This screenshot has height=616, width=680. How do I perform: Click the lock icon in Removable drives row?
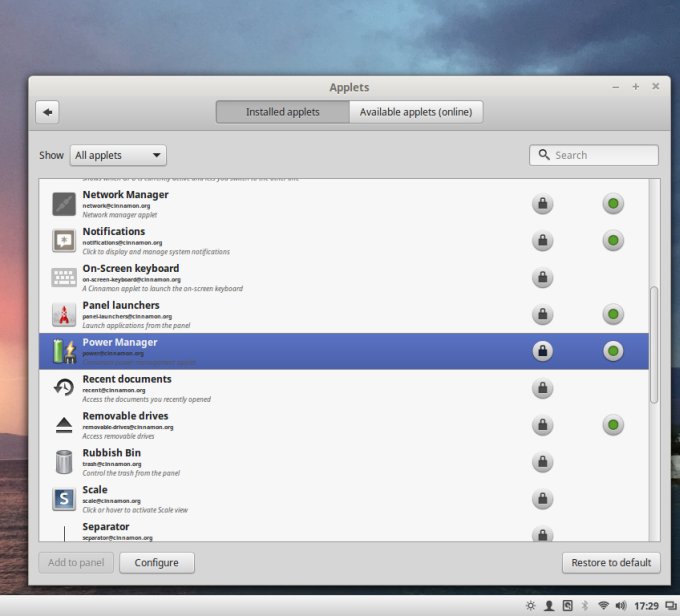pyautogui.click(x=543, y=425)
